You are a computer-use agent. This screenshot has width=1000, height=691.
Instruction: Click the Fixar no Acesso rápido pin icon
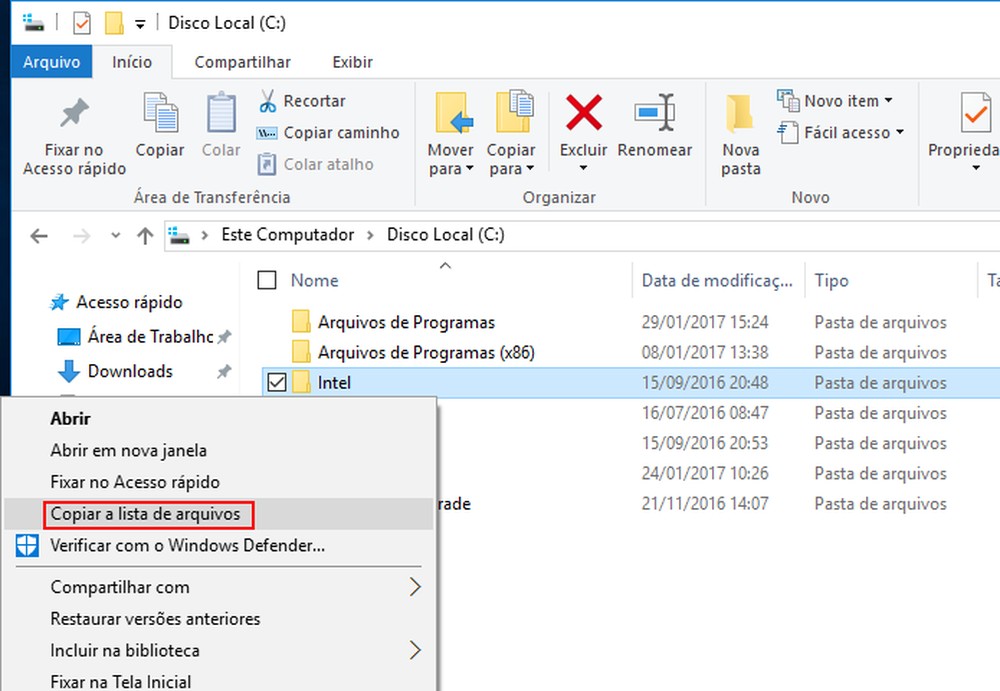[x=74, y=113]
